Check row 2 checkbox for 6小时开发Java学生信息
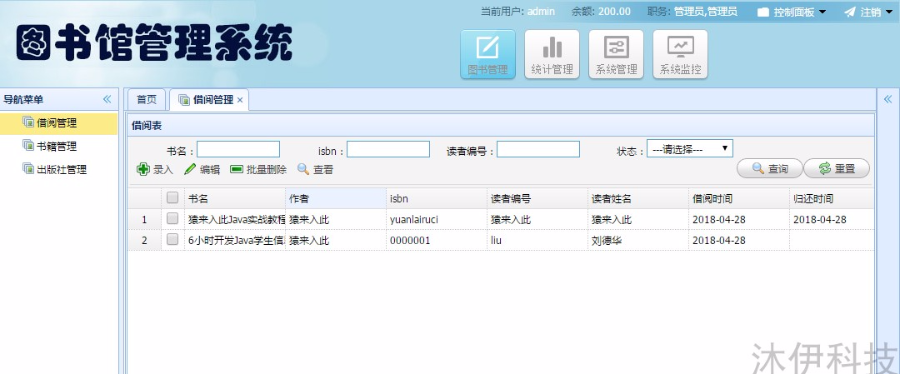900x374 pixels. [x=172, y=240]
